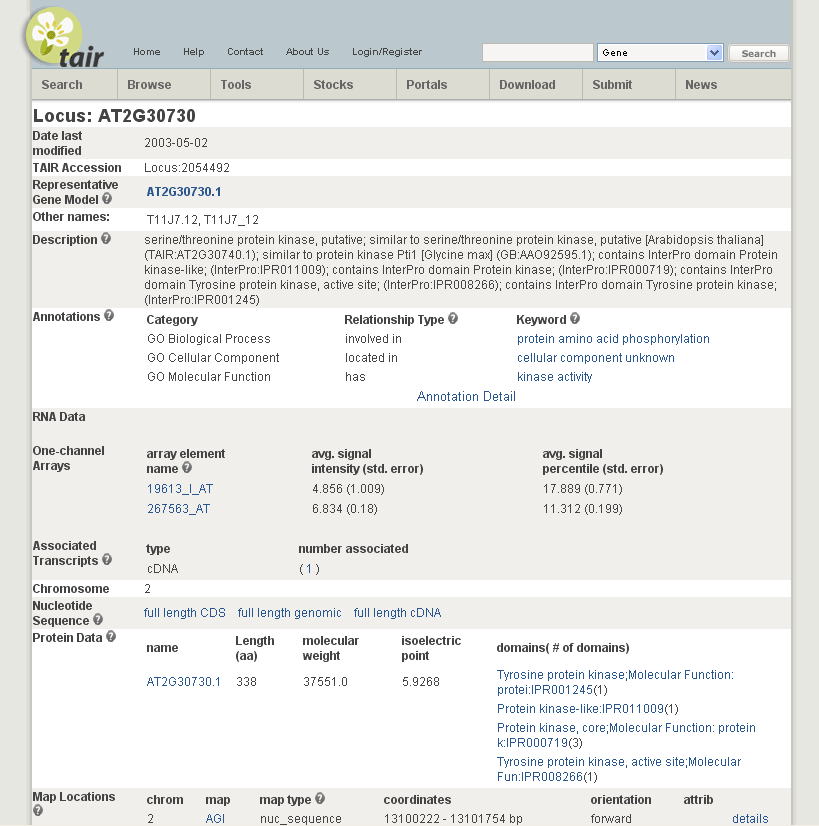Open full length cDNA sequence link

coord(397,613)
